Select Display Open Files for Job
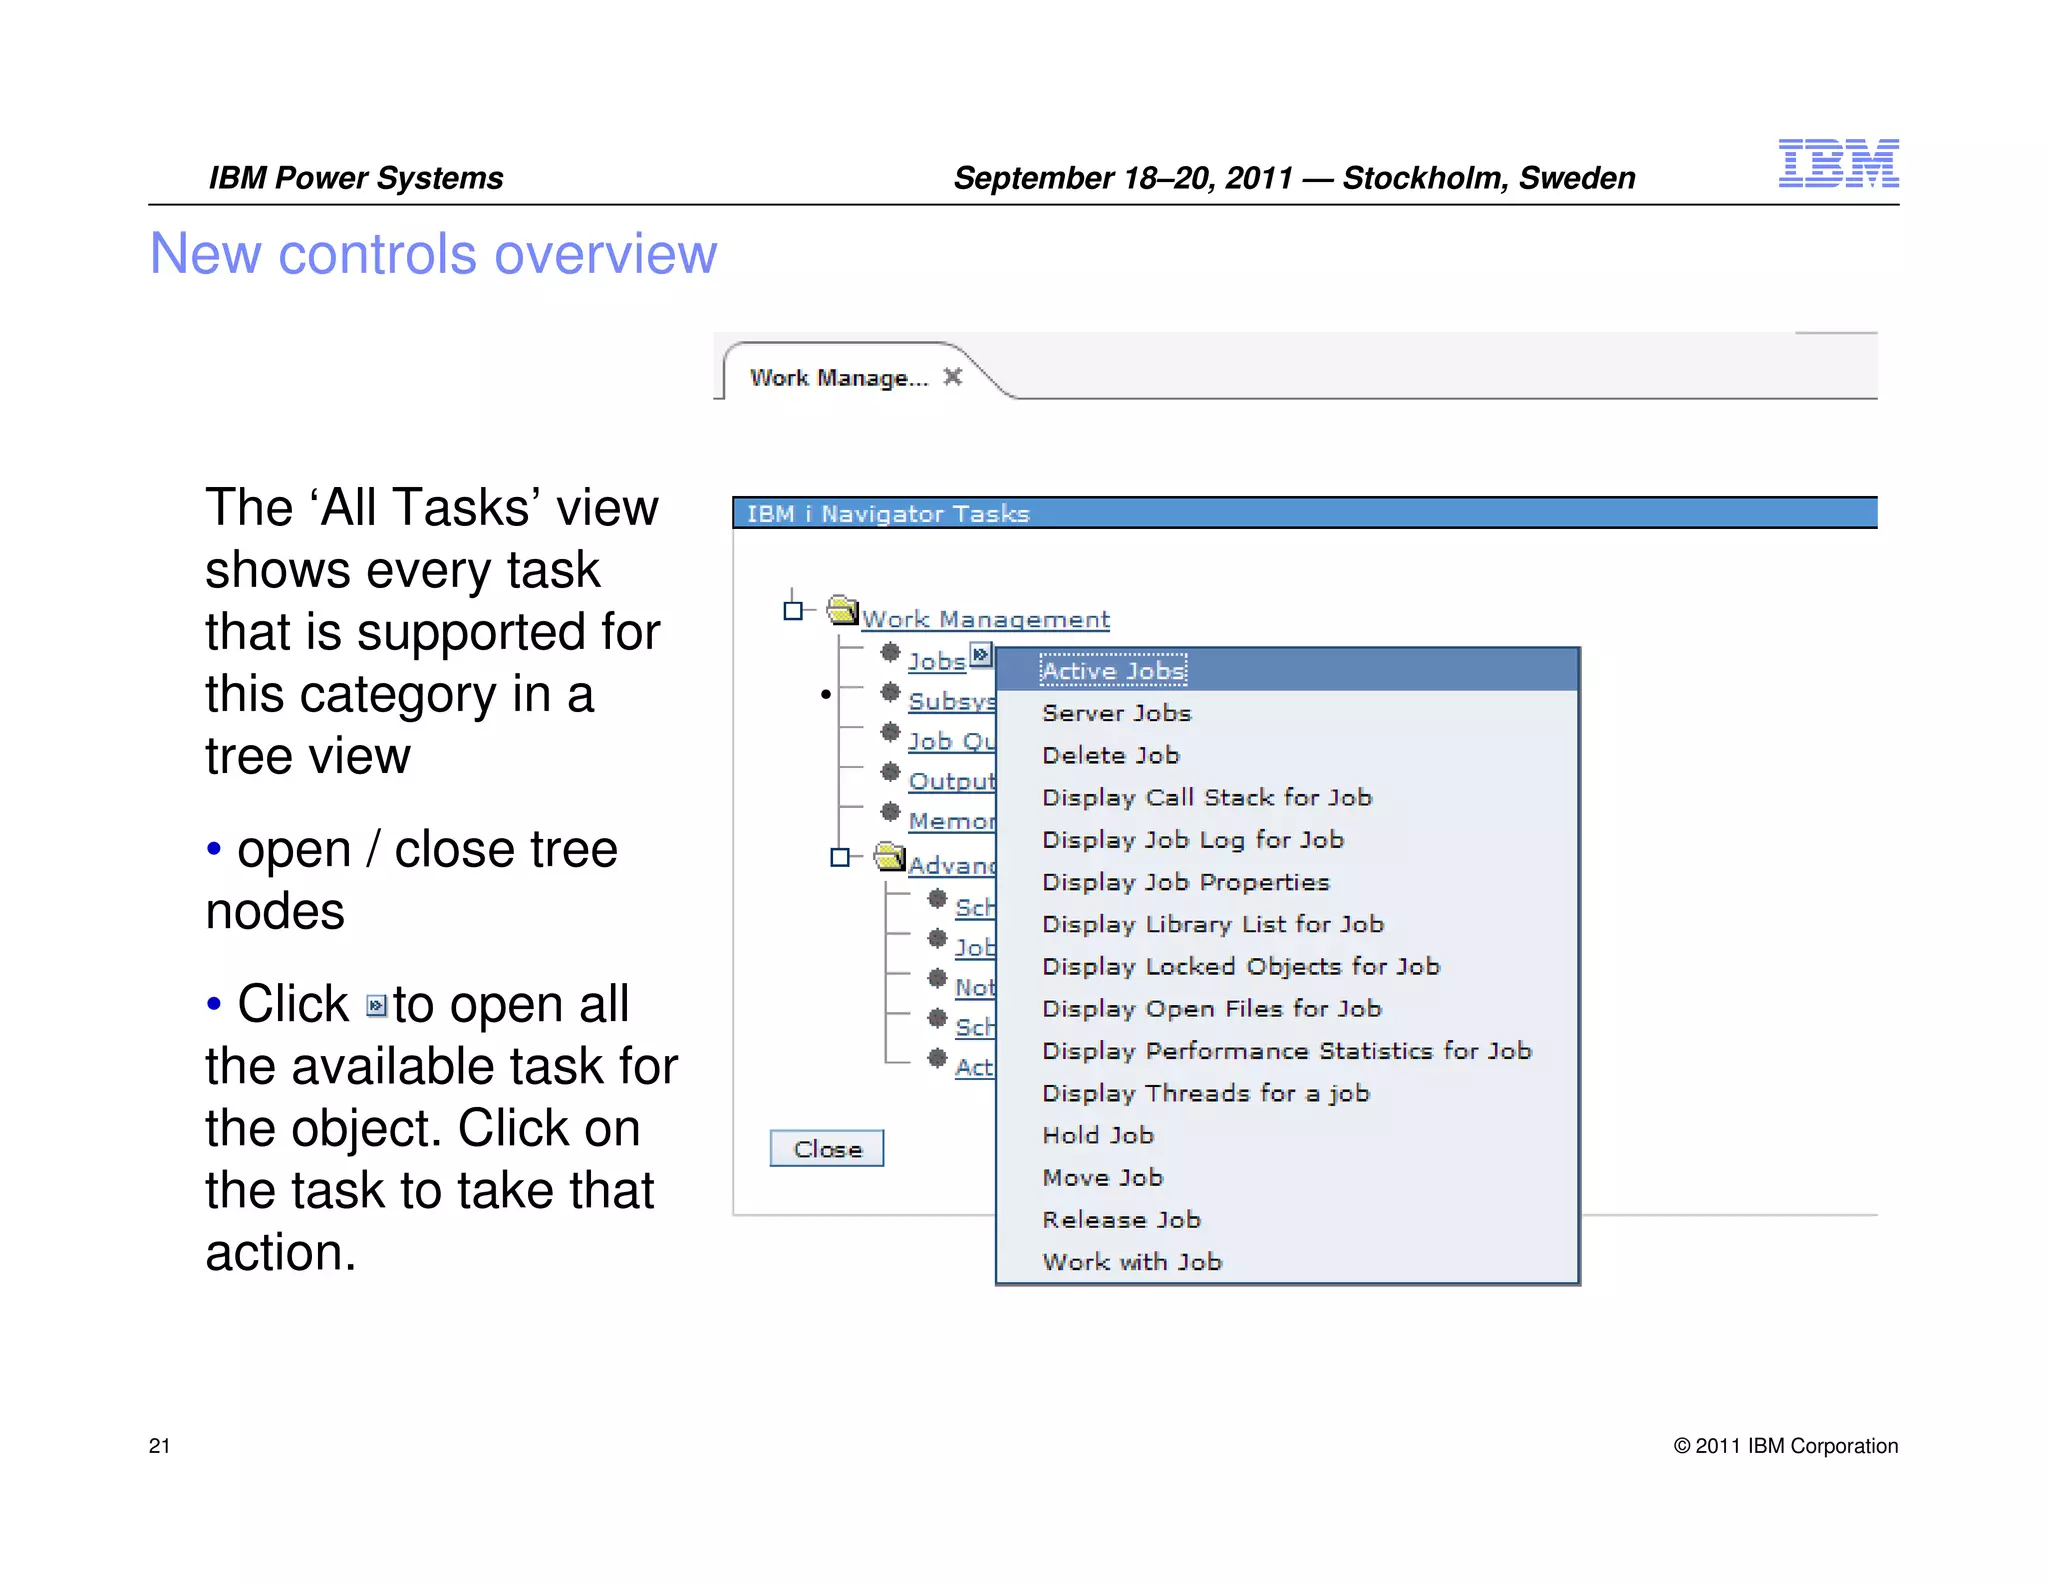The width and height of the screenshot is (2048, 1582). 1287,1008
